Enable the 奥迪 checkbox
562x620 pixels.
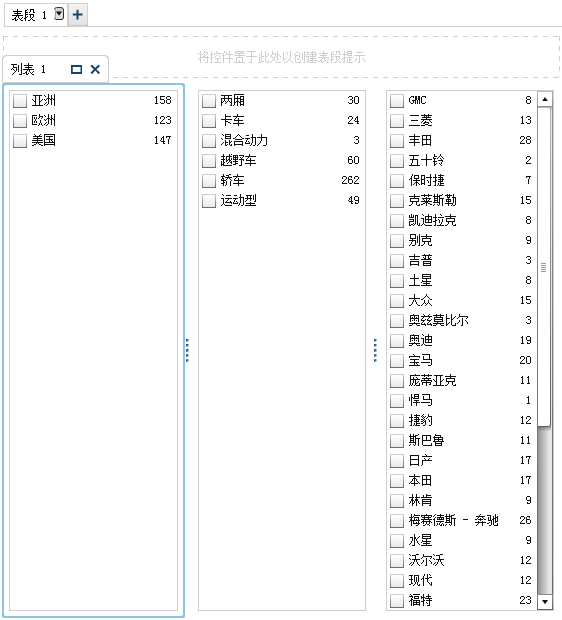coord(397,340)
